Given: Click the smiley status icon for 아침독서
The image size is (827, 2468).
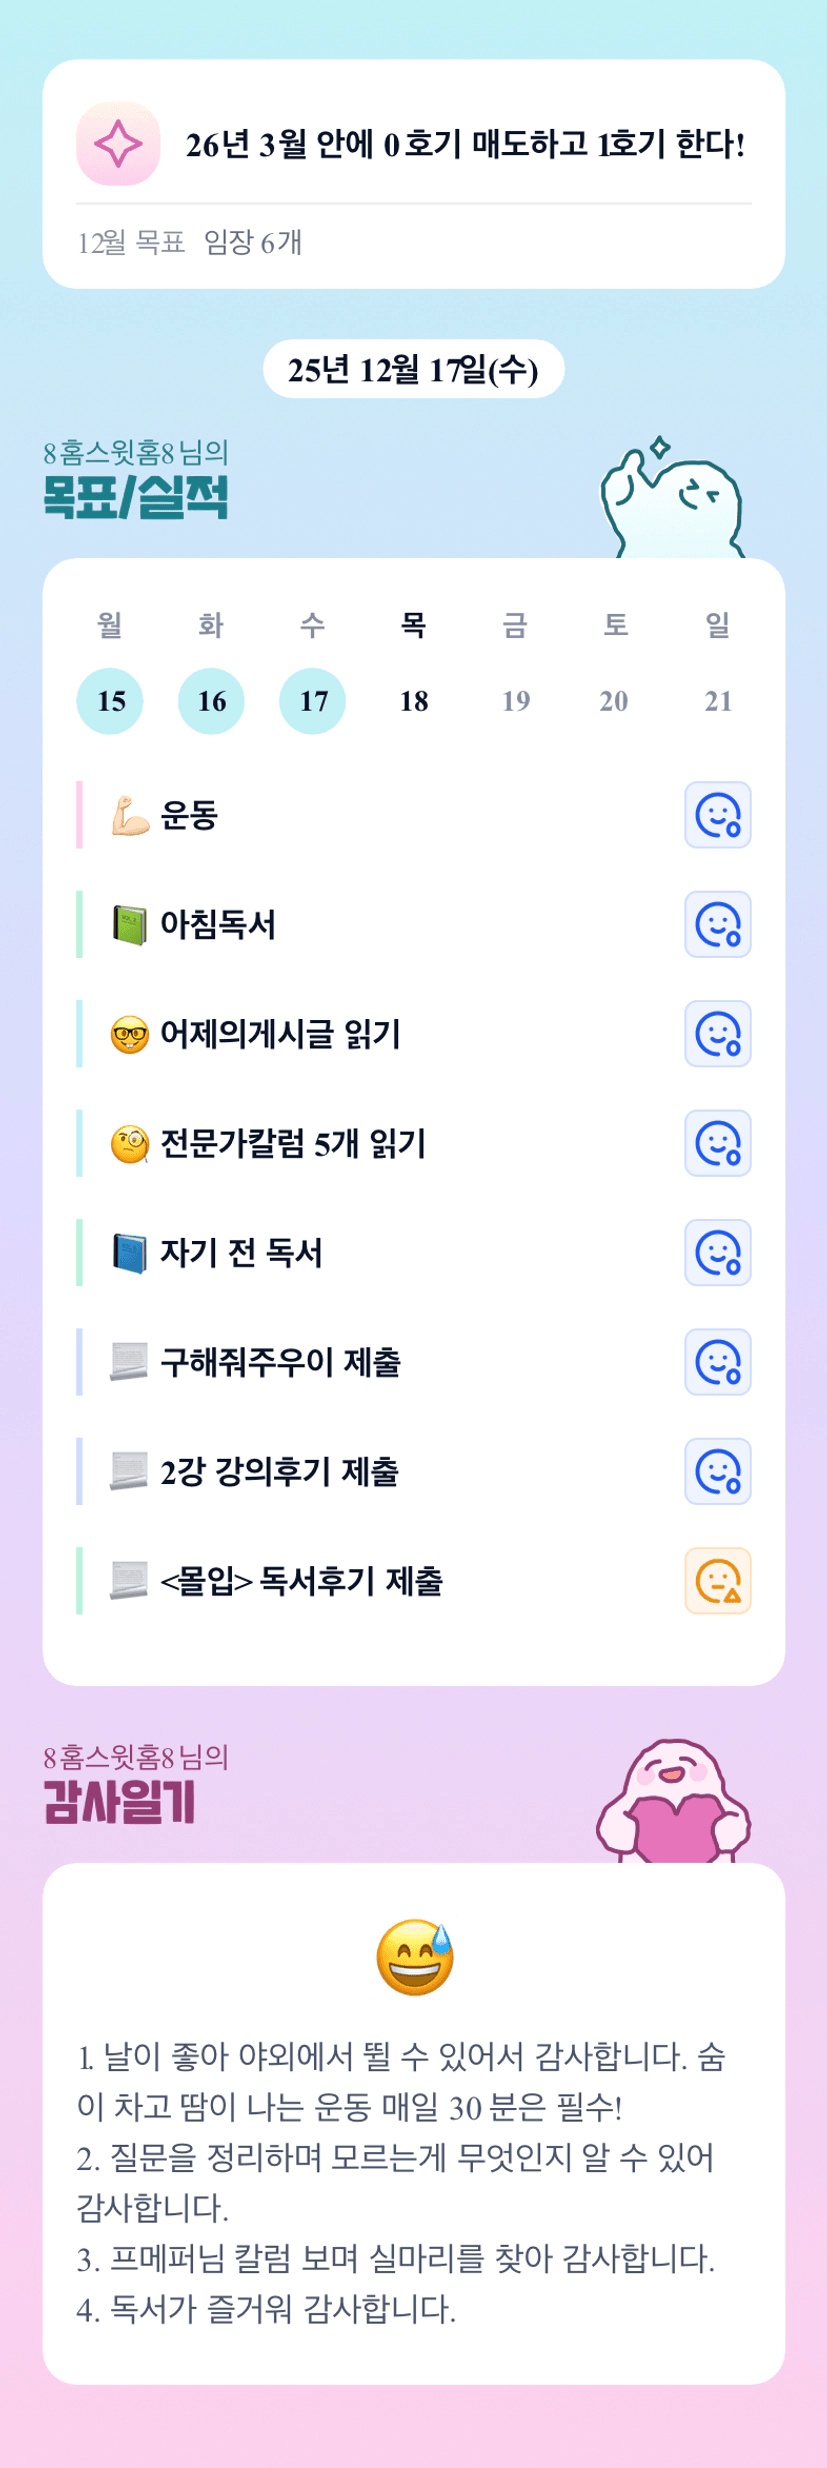Looking at the screenshot, I should [717, 924].
